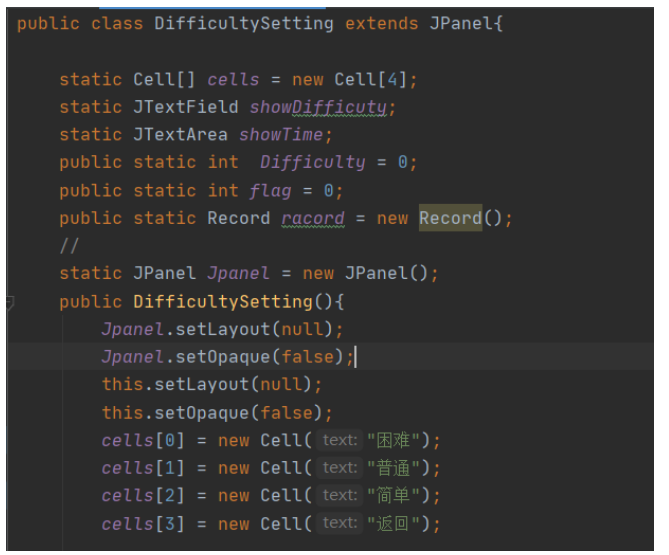Click this.setOpaque(false) statement
Screen dimensions: 669x555
(217, 413)
